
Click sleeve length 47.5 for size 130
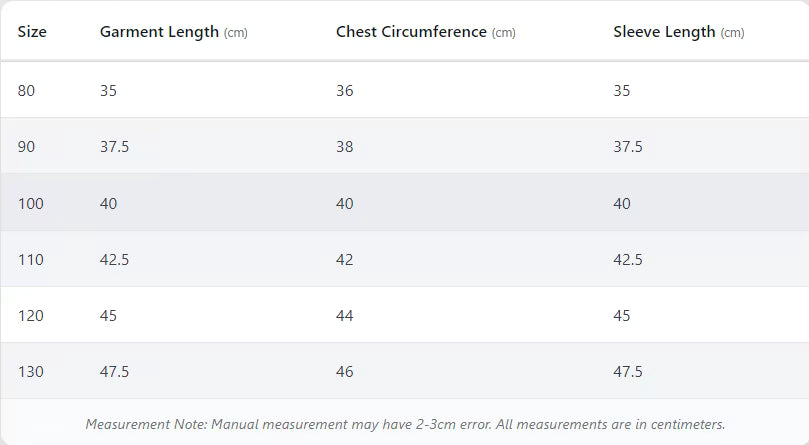628,372
